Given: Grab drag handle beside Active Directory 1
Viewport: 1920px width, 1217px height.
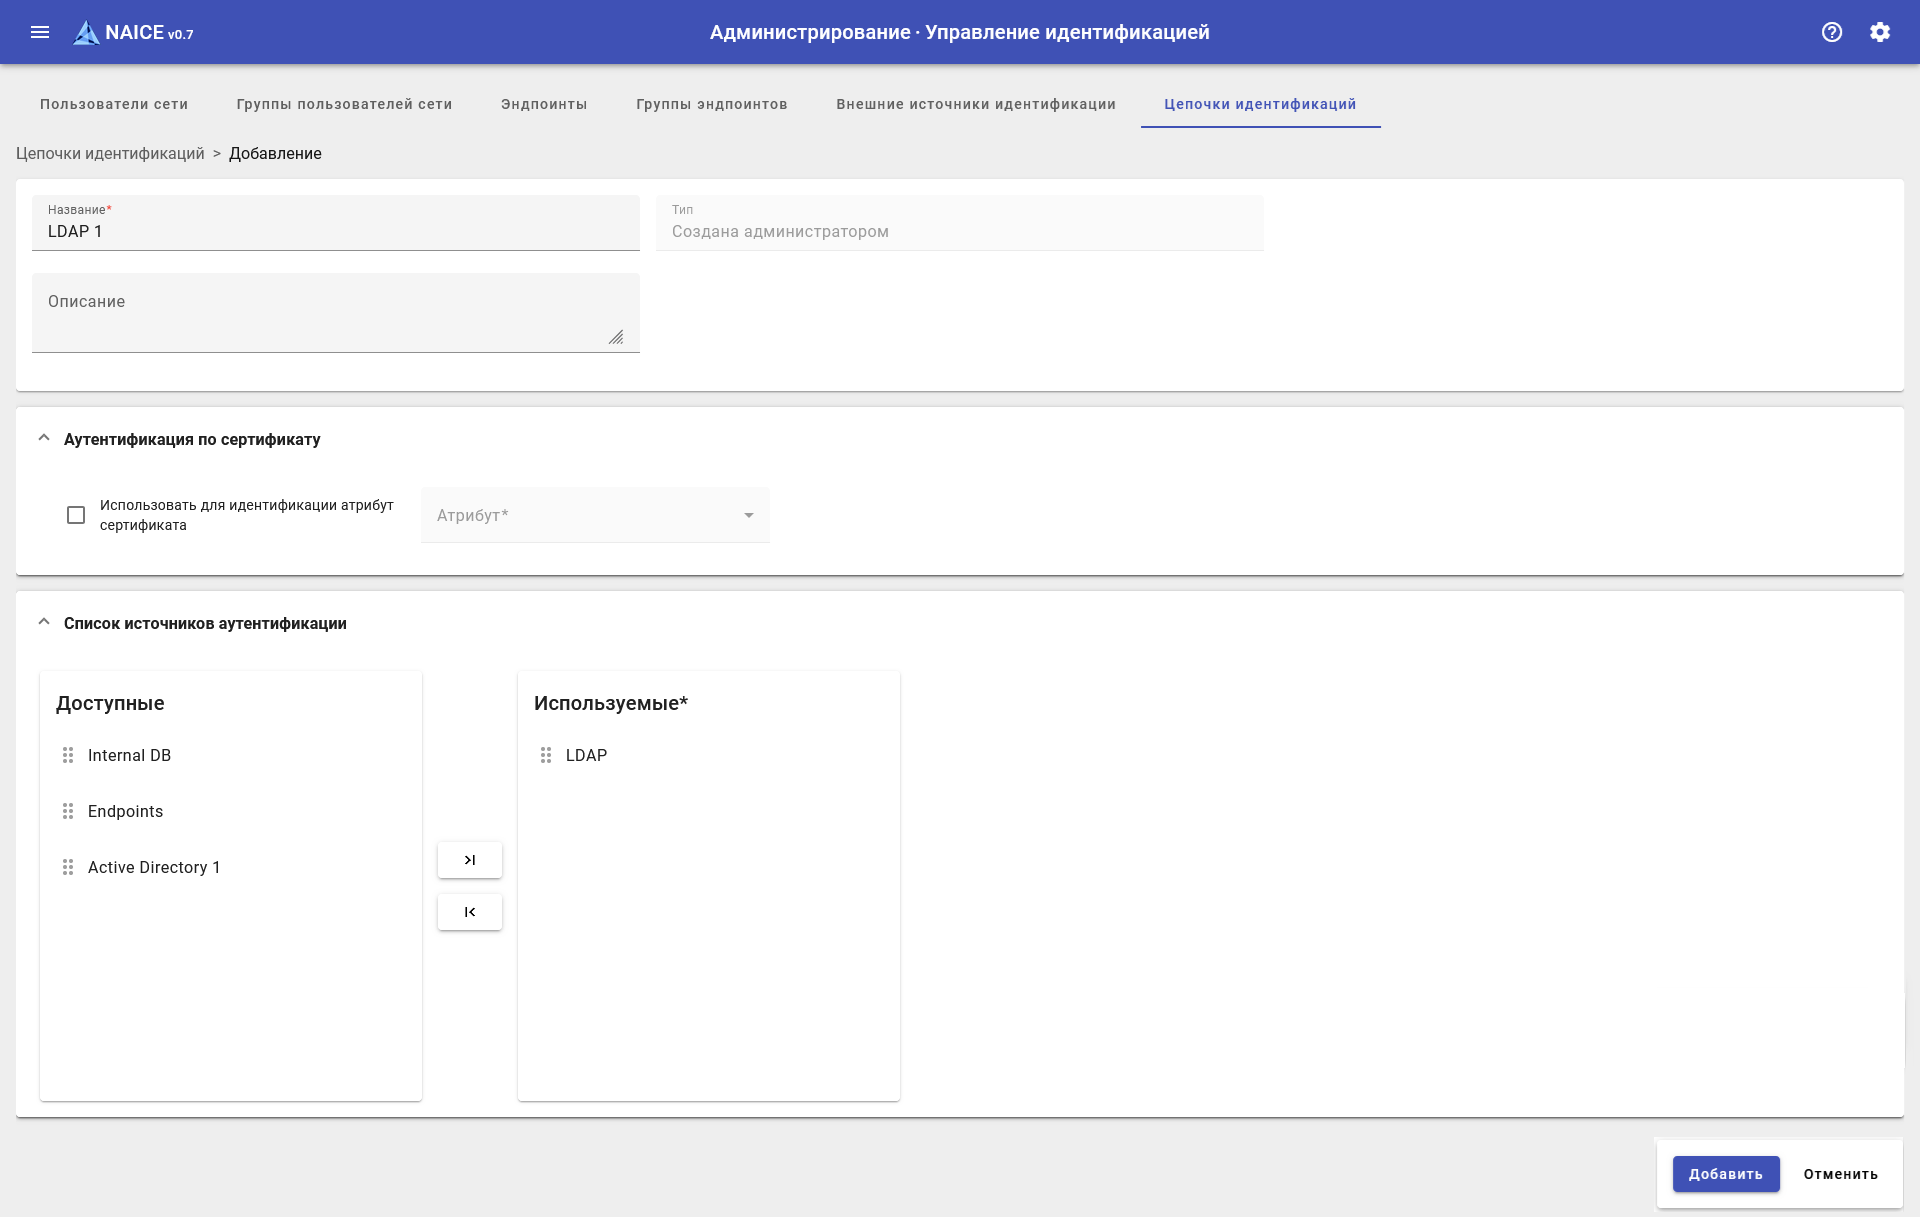Looking at the screenshot, I should coord(68,867).
